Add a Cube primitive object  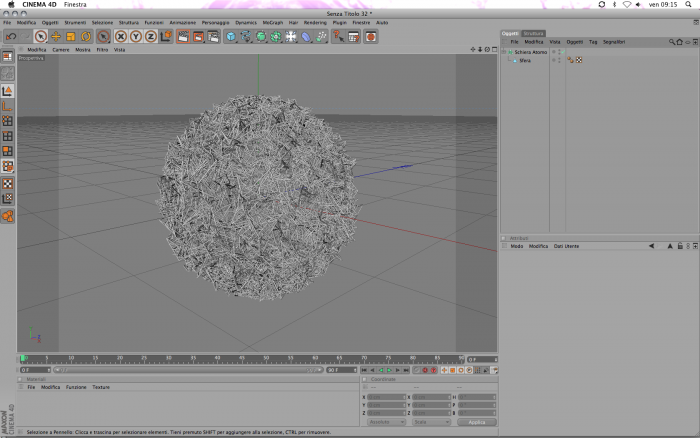tap(231, 37)
